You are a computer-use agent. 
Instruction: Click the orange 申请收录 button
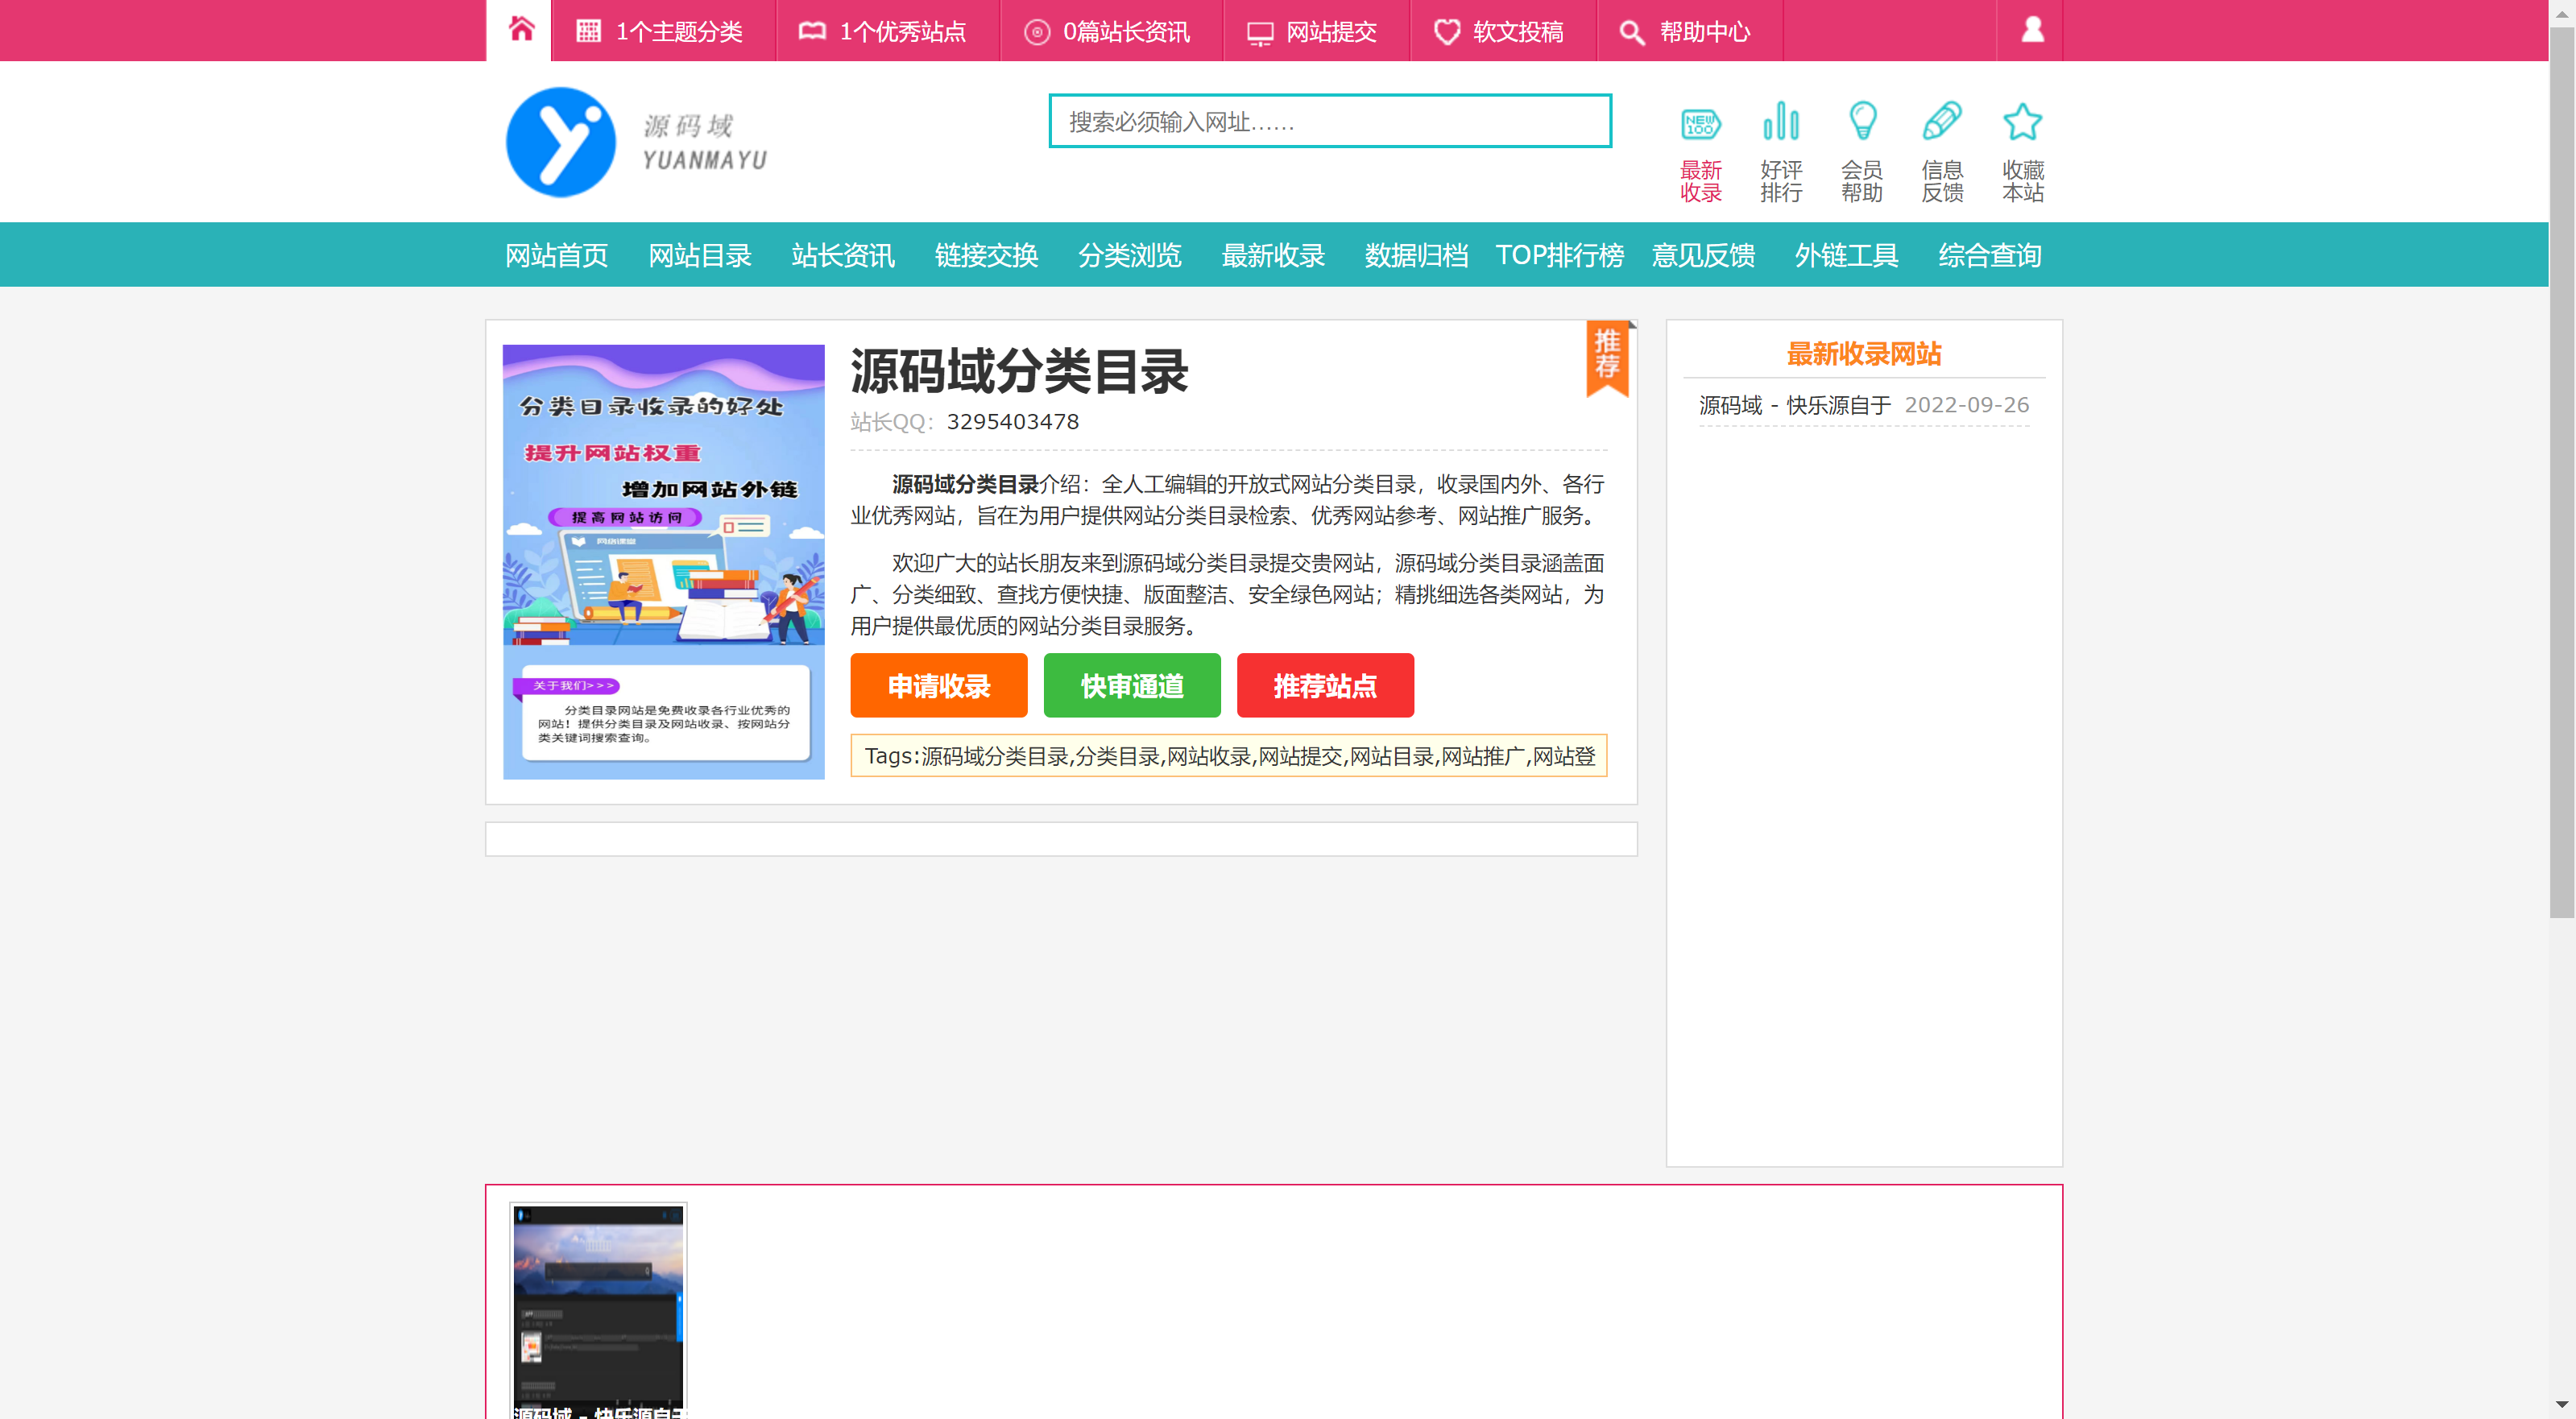pos(938,685)
